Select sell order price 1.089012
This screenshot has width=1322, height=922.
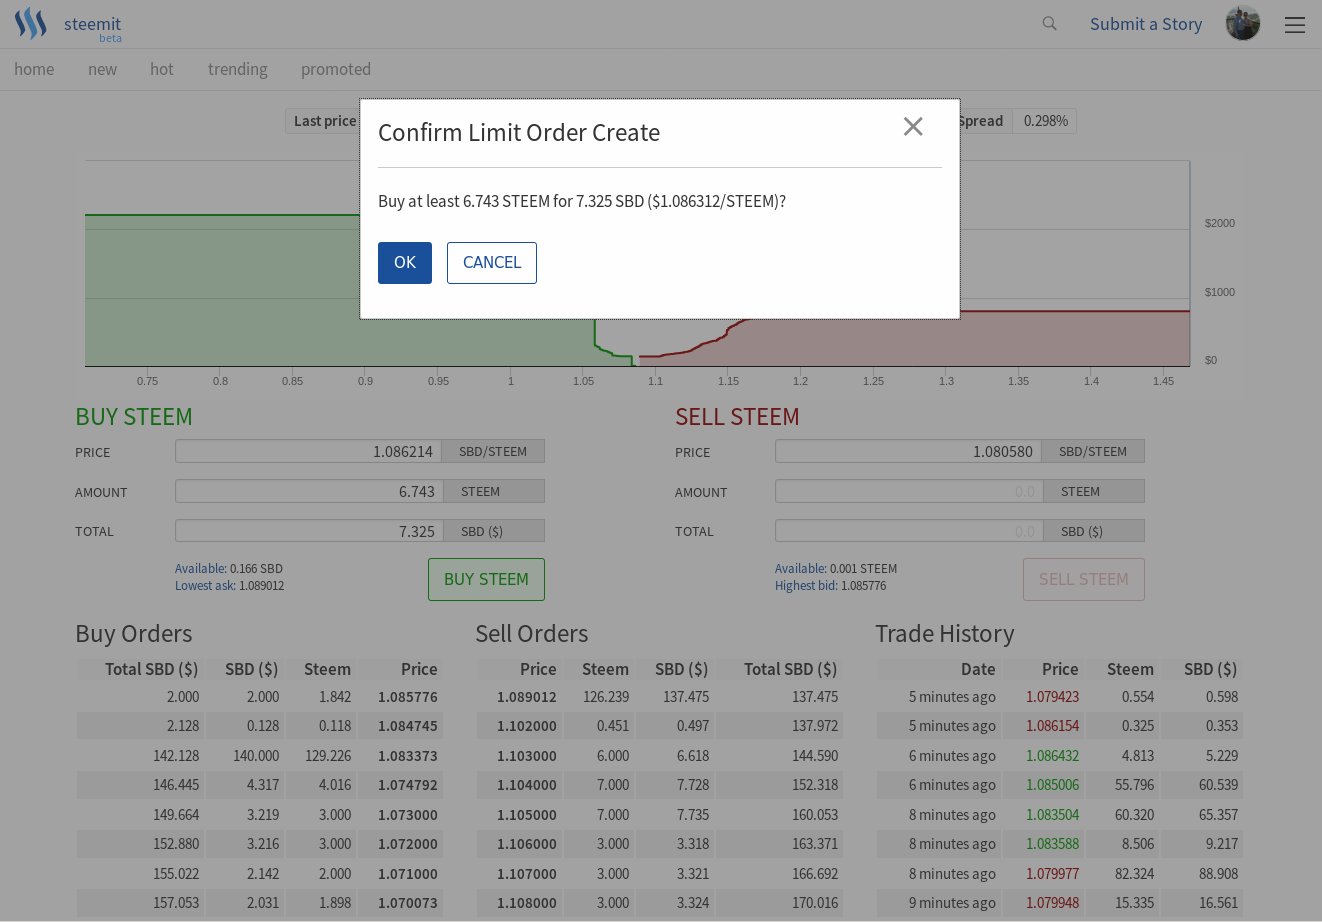coord(527,697)
